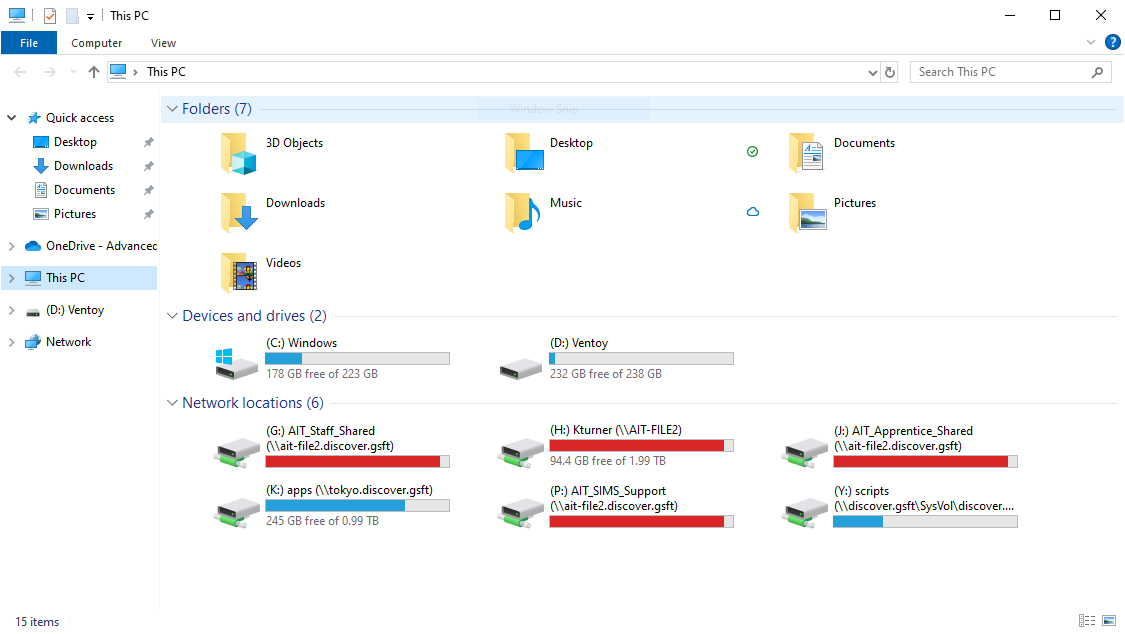Screen dimensions: 1125x634
Task: Expand the Network tree node
Action: click(11, 342)
